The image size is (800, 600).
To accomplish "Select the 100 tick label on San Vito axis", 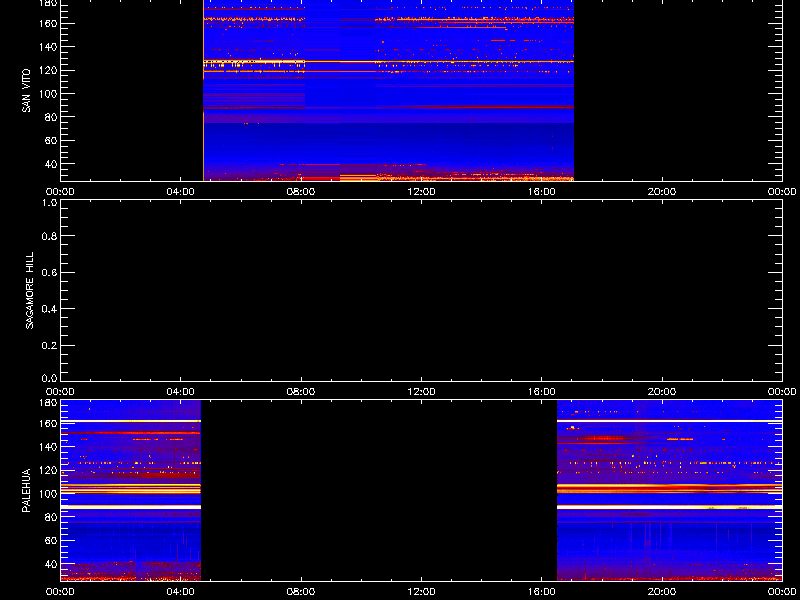I will point(48,94).
